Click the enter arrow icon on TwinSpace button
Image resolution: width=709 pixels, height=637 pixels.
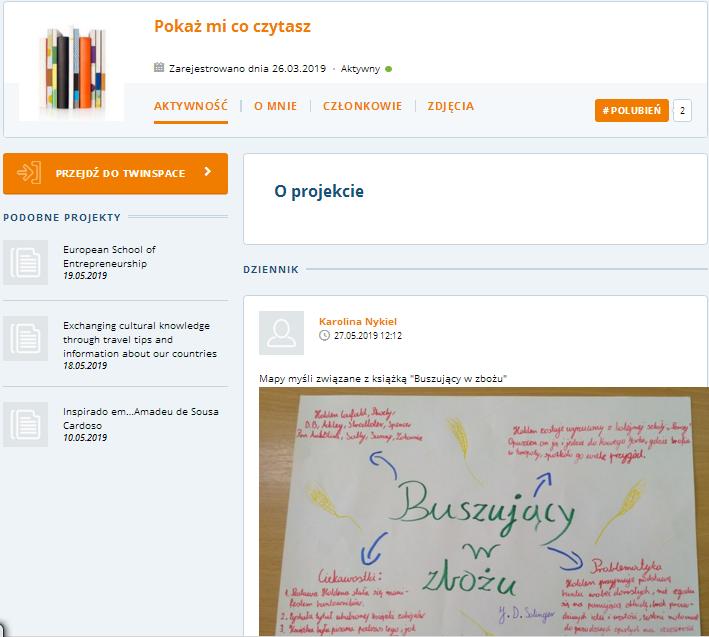click(x=29, y=173)
